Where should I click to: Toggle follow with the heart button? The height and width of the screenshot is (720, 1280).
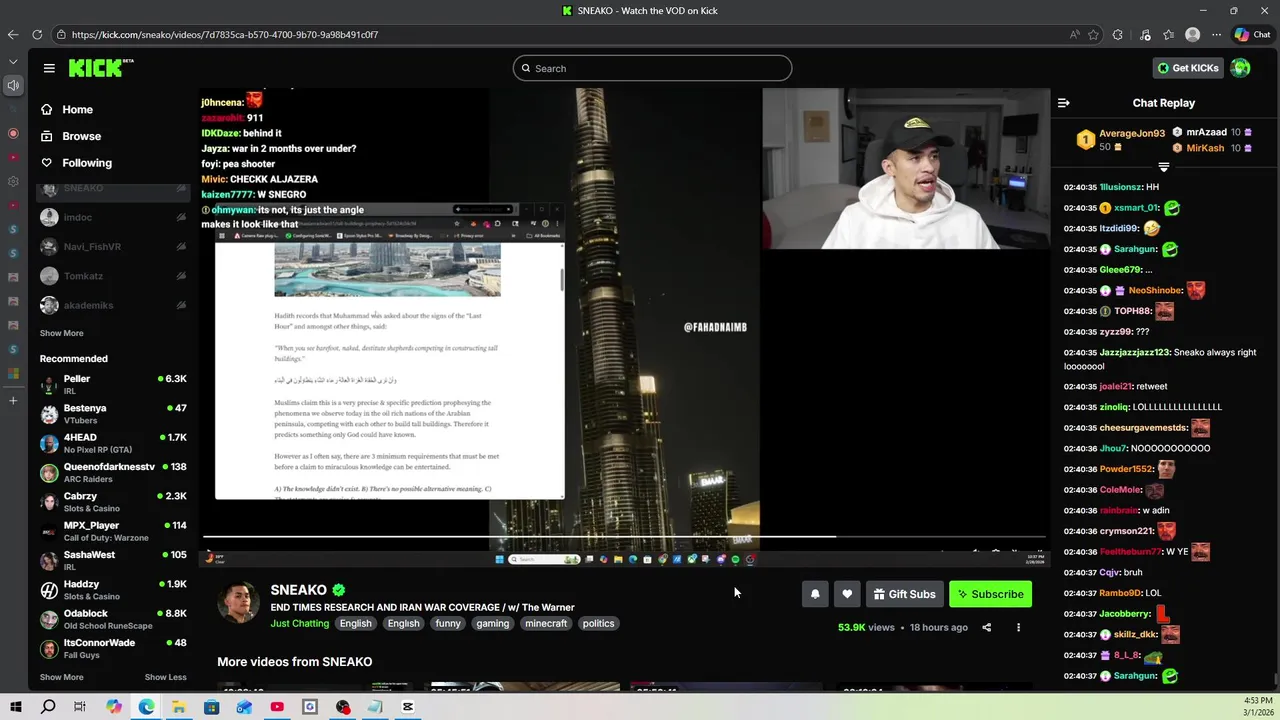pos(847,594)
